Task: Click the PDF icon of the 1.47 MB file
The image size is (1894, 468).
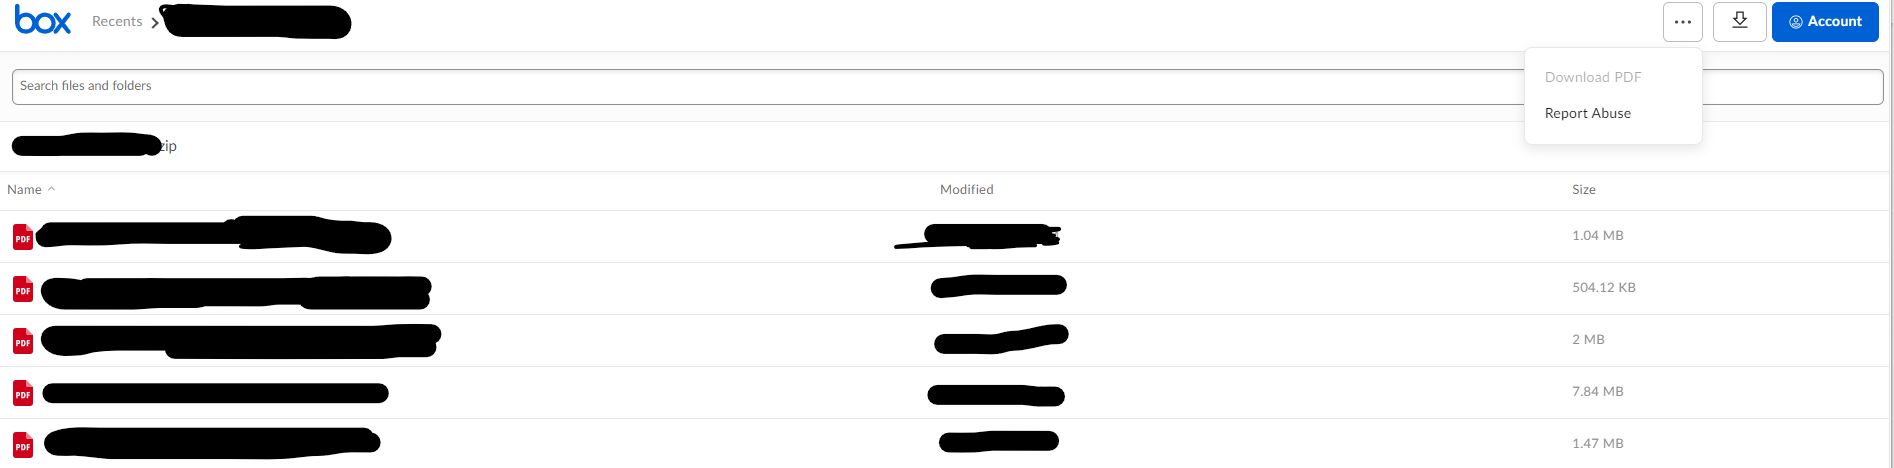Action: tap(22, 445)
